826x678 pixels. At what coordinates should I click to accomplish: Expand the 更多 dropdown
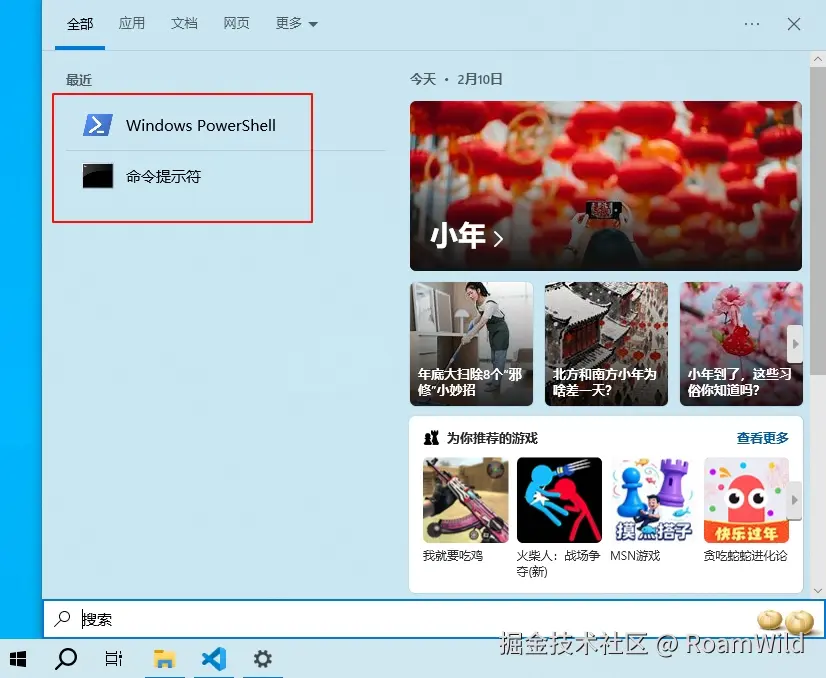click(296, 23)
